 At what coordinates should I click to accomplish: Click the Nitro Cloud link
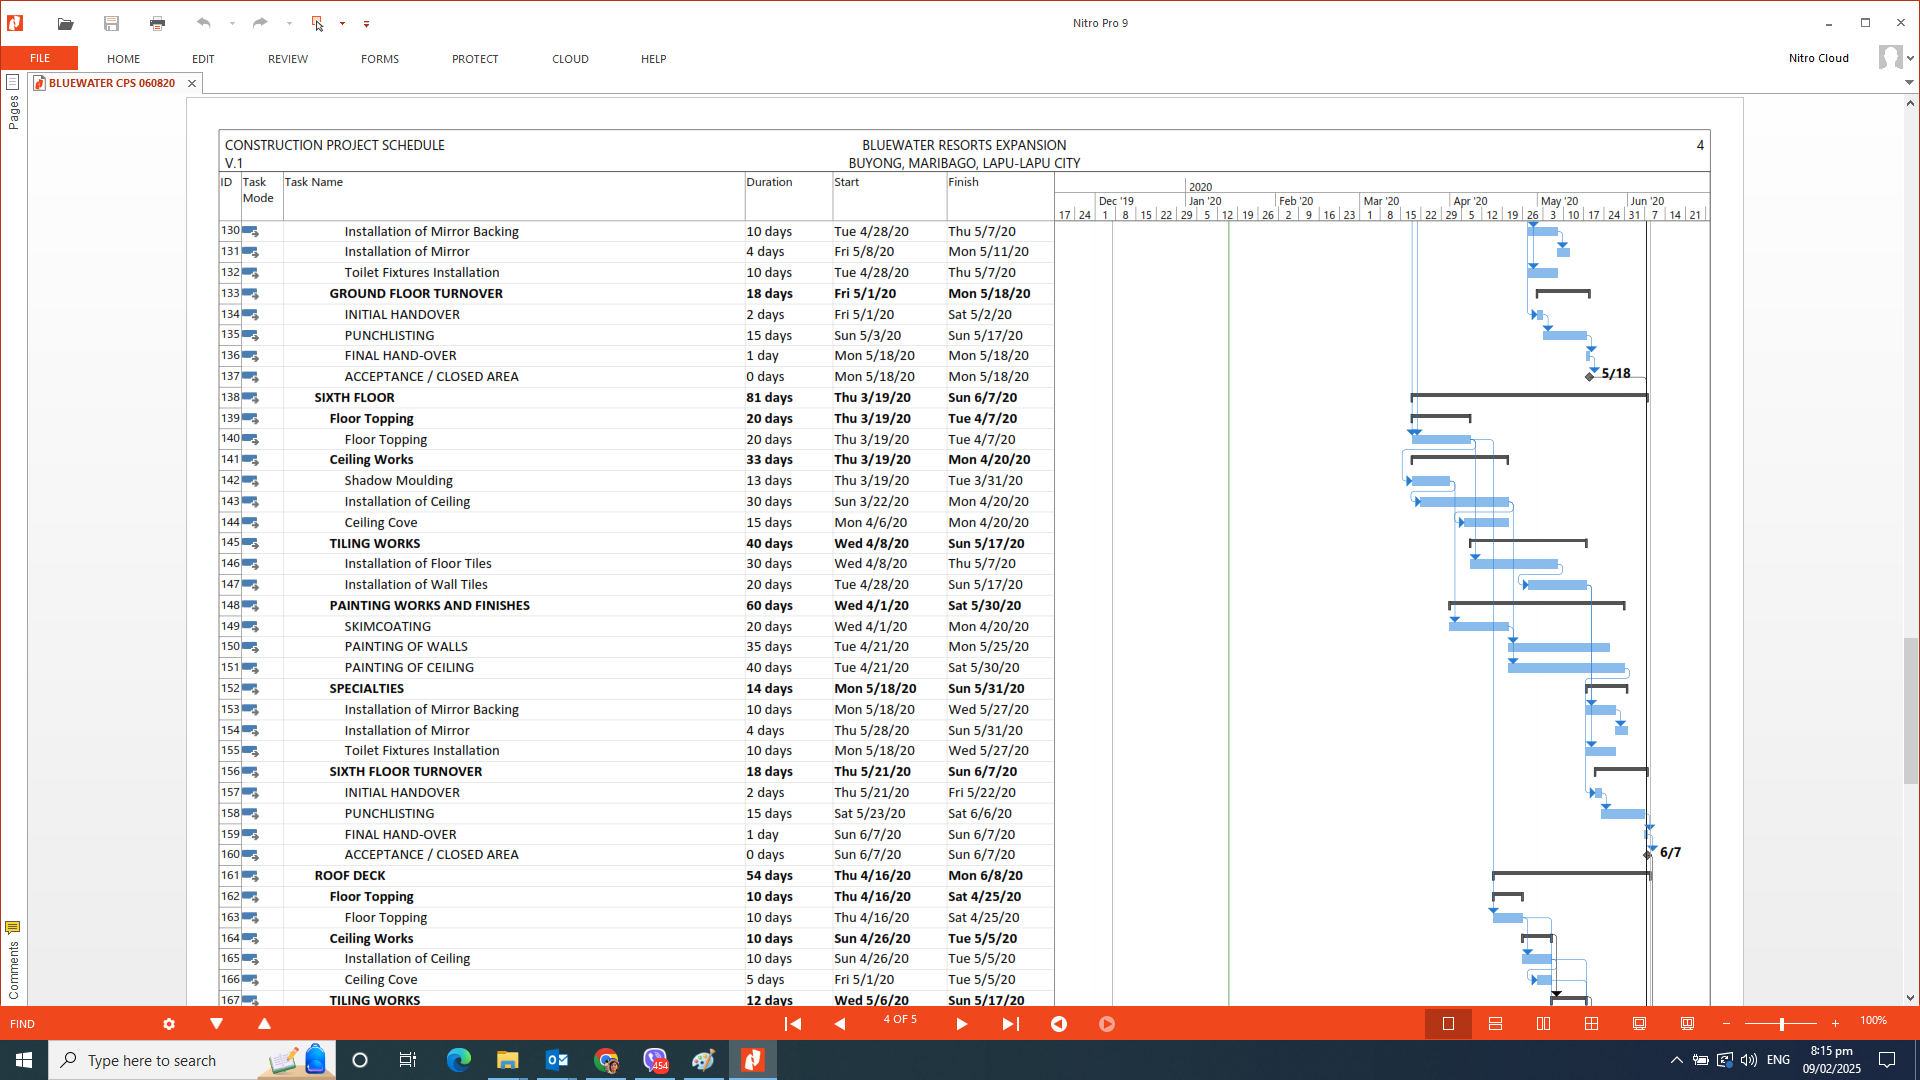[x=1818, y=58]
